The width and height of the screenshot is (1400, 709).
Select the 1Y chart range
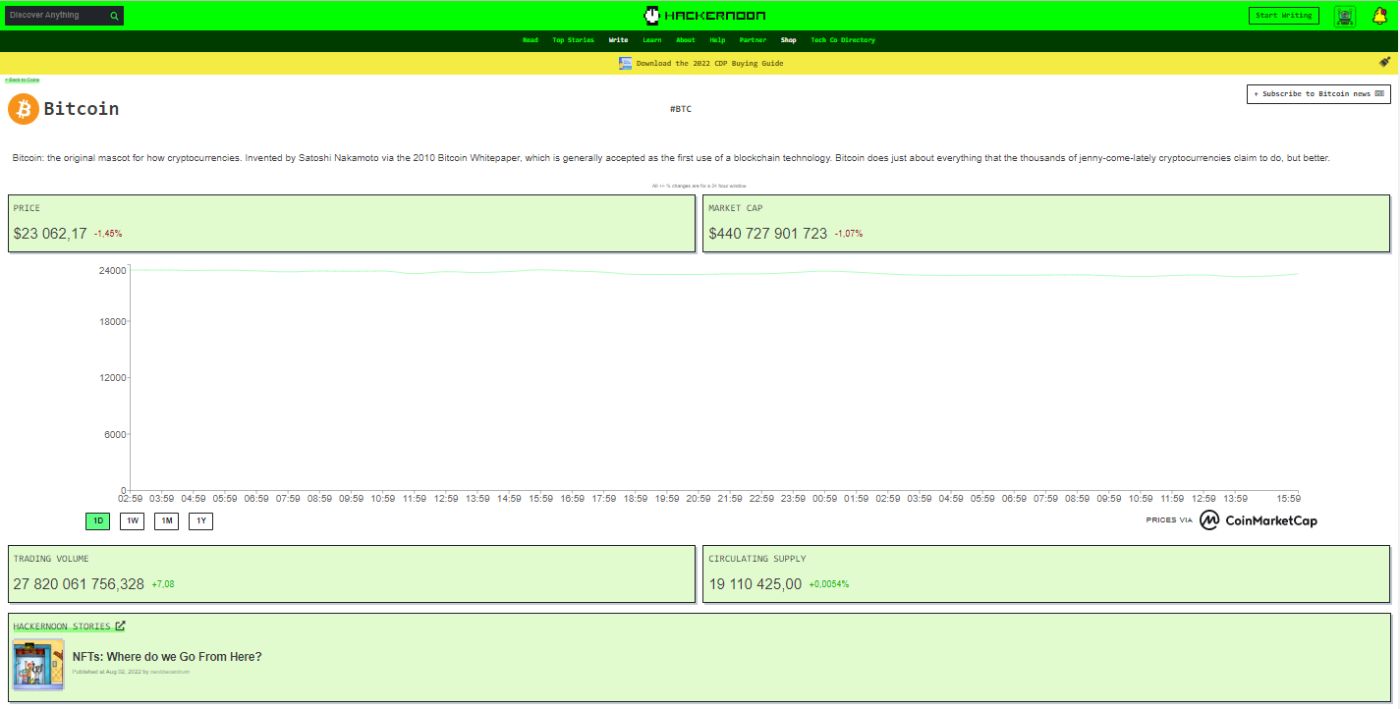pyautogui.click(x=201, y=521)
